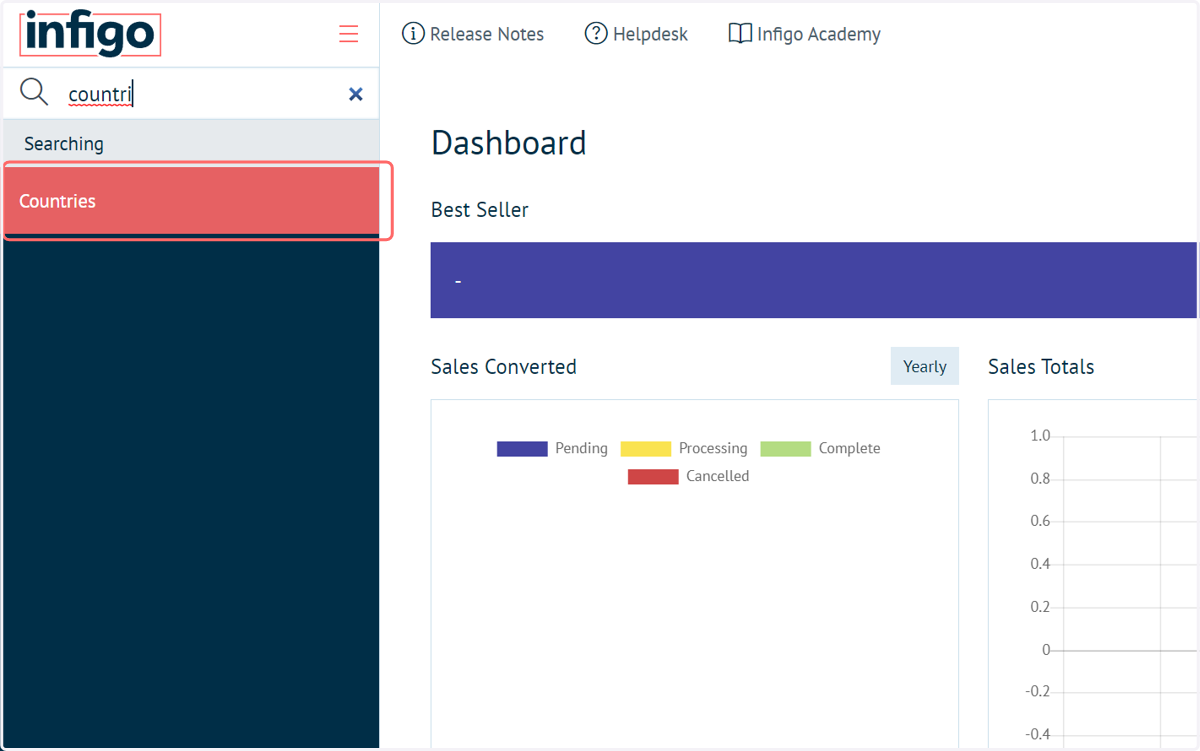Open the Helpdesk link
Viewport: 1200px width, 751px height.
(x=637, y=34)
